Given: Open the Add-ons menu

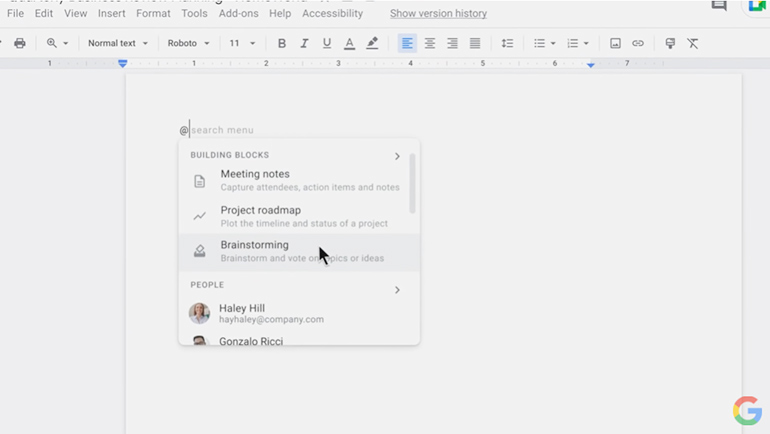Looking at the screenshot, I should pyautogui.click(x=239, y=13).
